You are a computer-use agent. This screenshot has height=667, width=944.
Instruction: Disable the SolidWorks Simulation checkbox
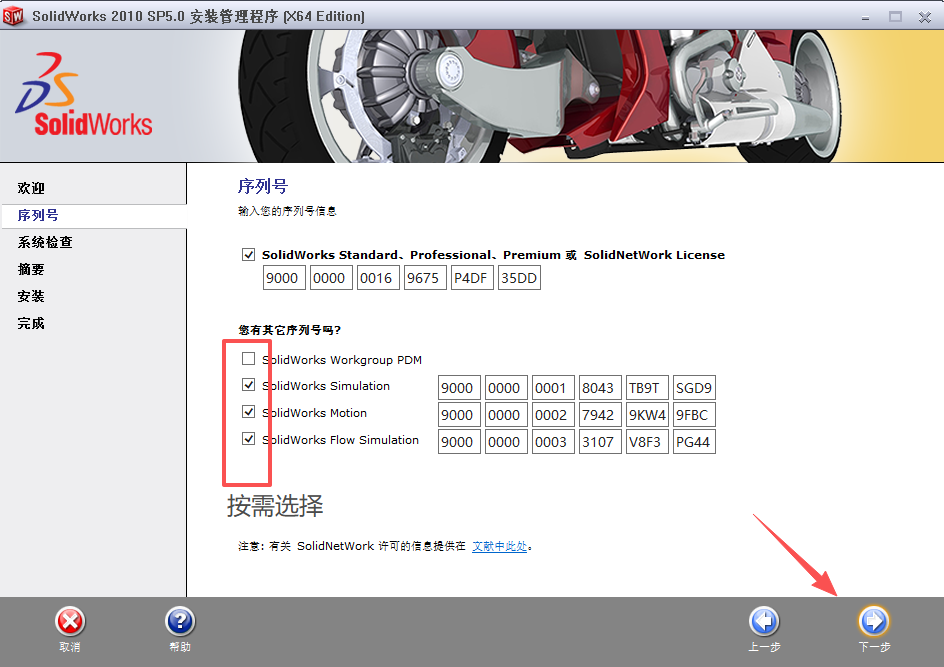[x=247, y=386]
